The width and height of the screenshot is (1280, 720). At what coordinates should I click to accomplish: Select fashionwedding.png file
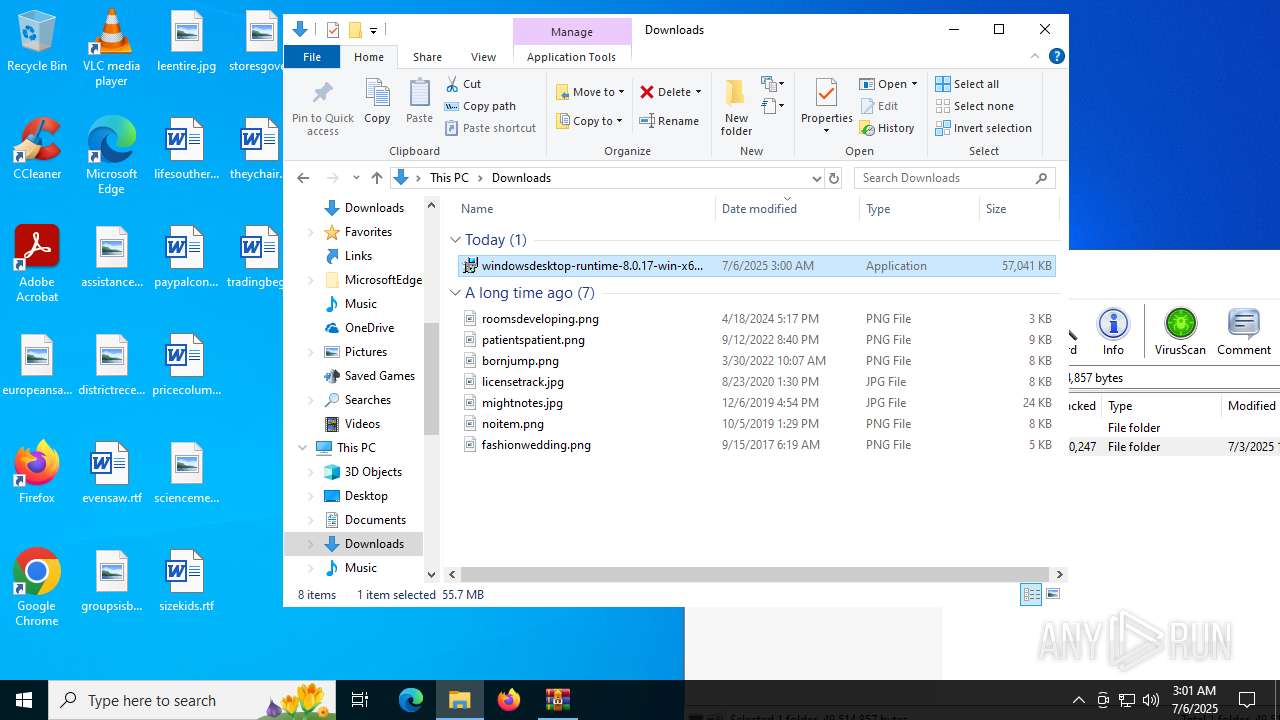click(536, 445)
